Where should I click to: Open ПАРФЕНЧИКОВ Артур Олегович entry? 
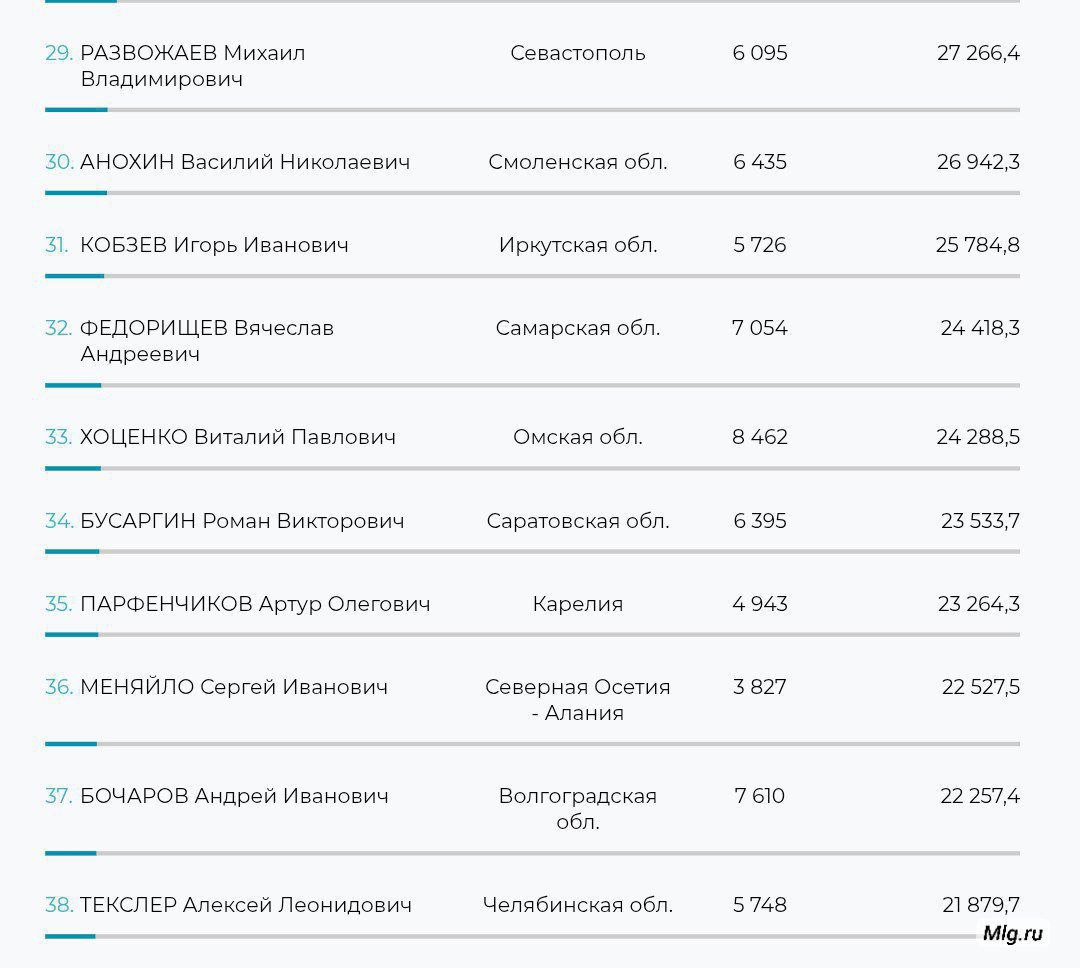pos(255,604)
